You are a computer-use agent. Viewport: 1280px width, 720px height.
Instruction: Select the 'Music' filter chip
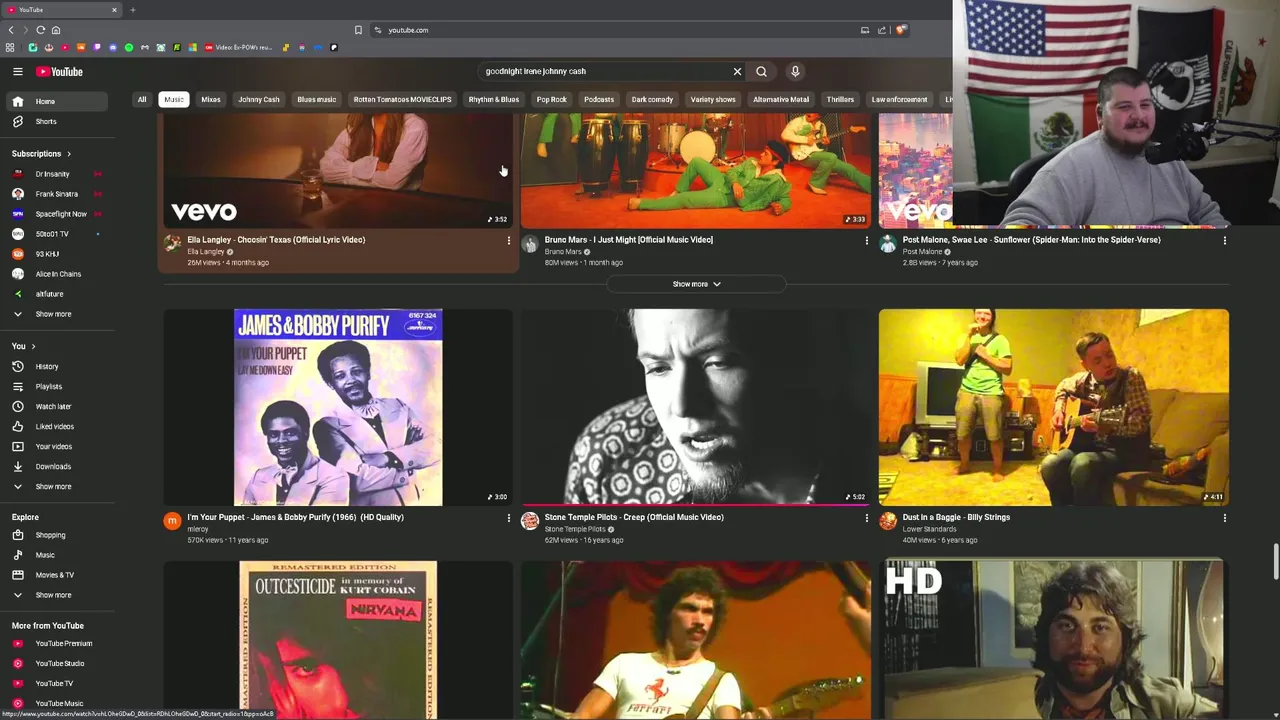coord(174,99)
